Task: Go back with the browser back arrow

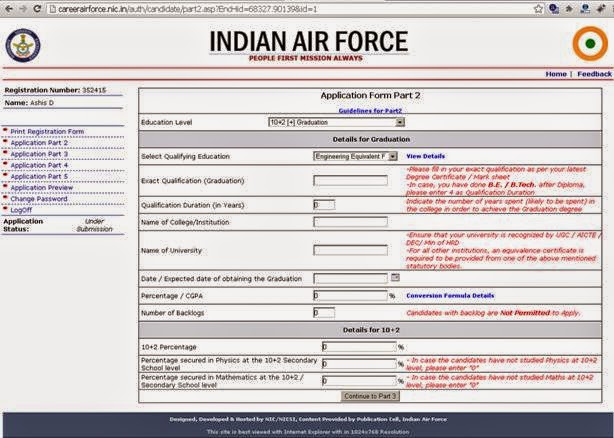Action: point(9,9)
